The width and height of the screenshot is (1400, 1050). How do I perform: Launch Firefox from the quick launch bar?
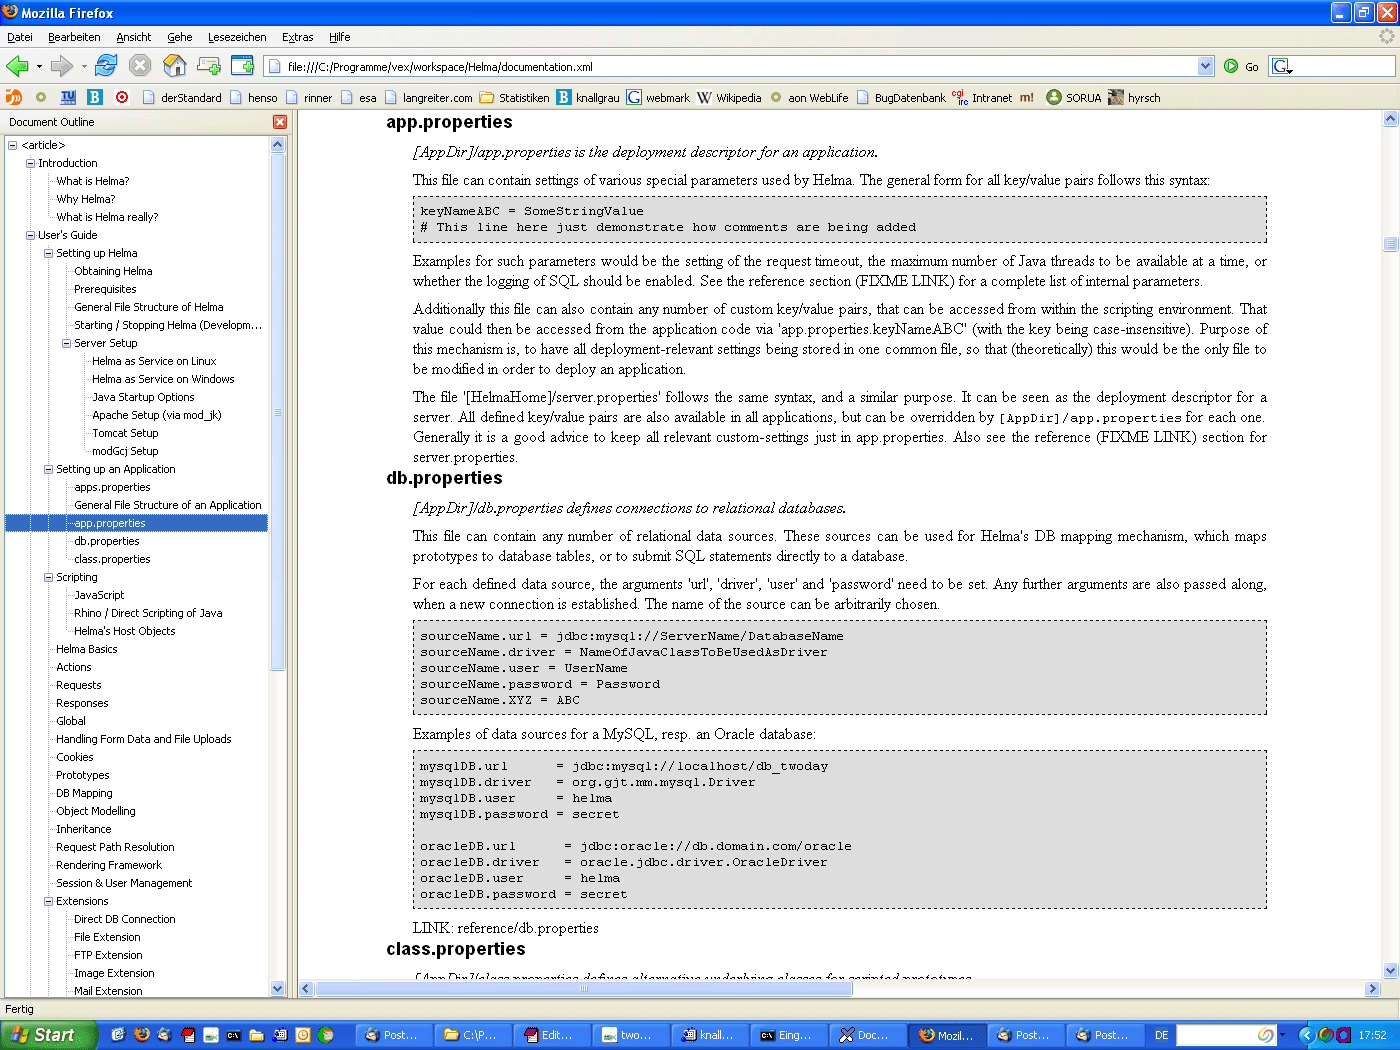pyautogui.click(x=142, y=1035)
